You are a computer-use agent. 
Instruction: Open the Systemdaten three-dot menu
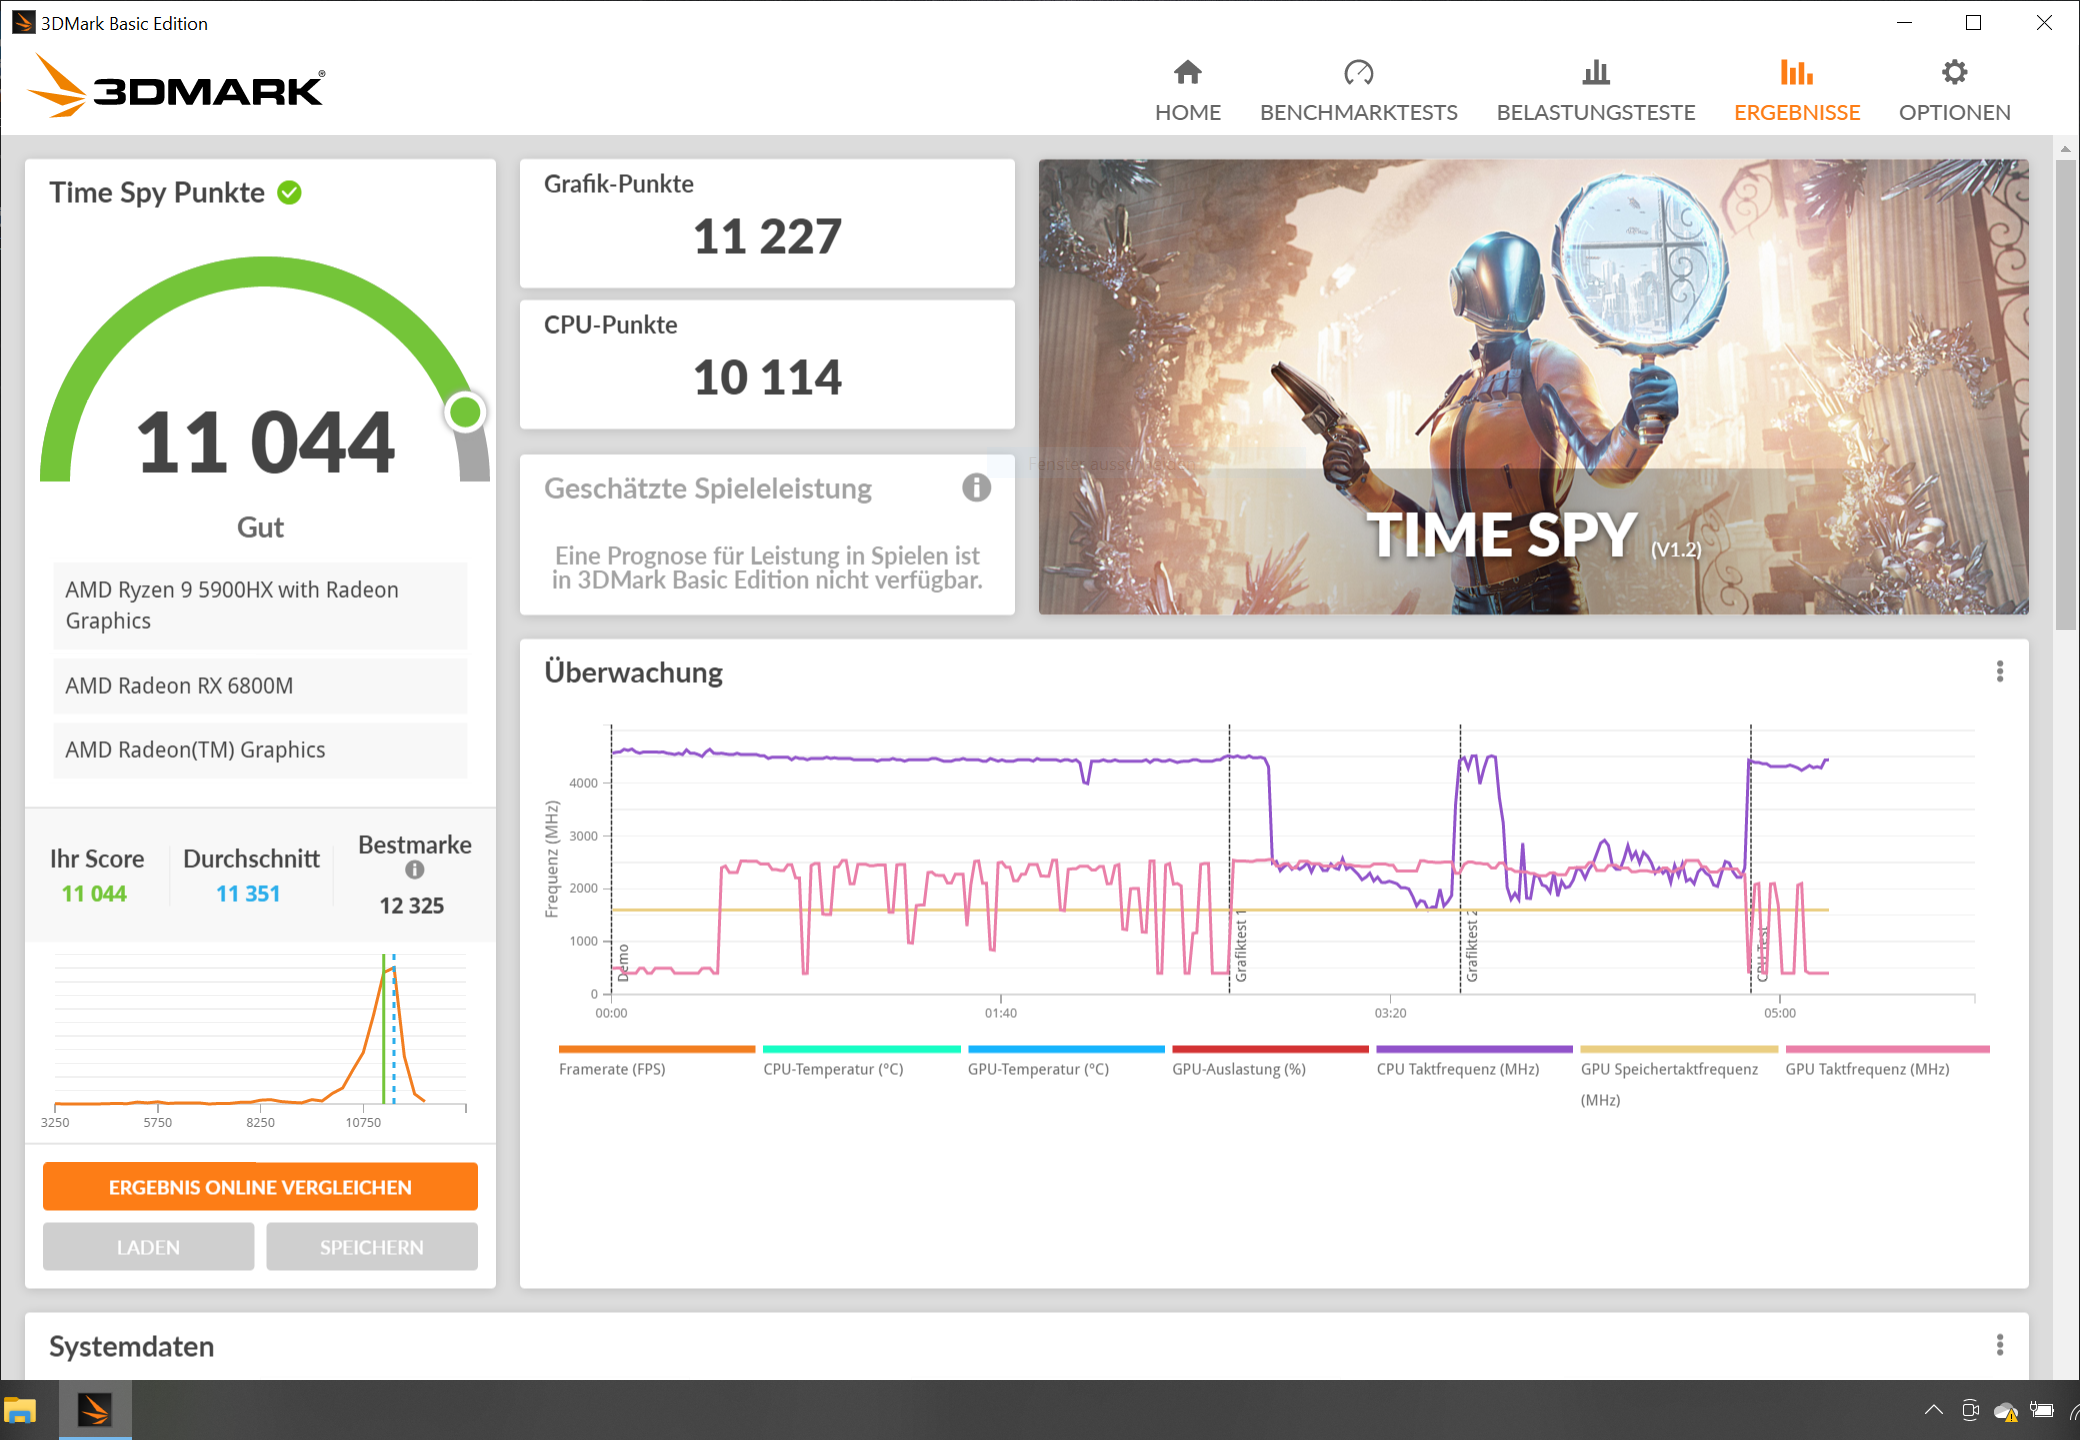pyautogui.click(x=2000, y=1346)
